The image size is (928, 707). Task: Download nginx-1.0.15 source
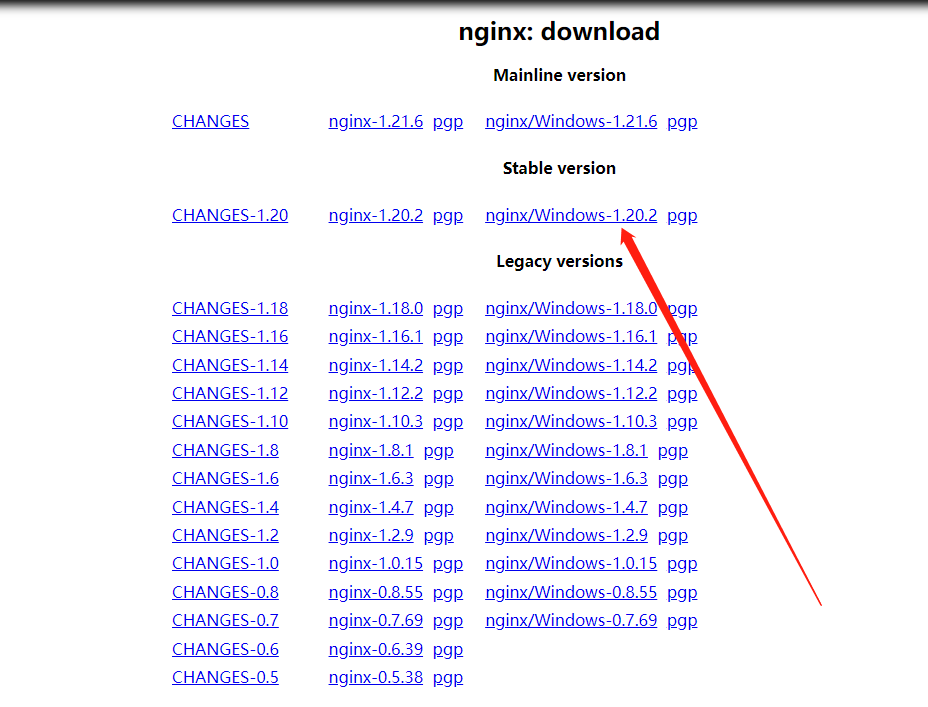376,563
